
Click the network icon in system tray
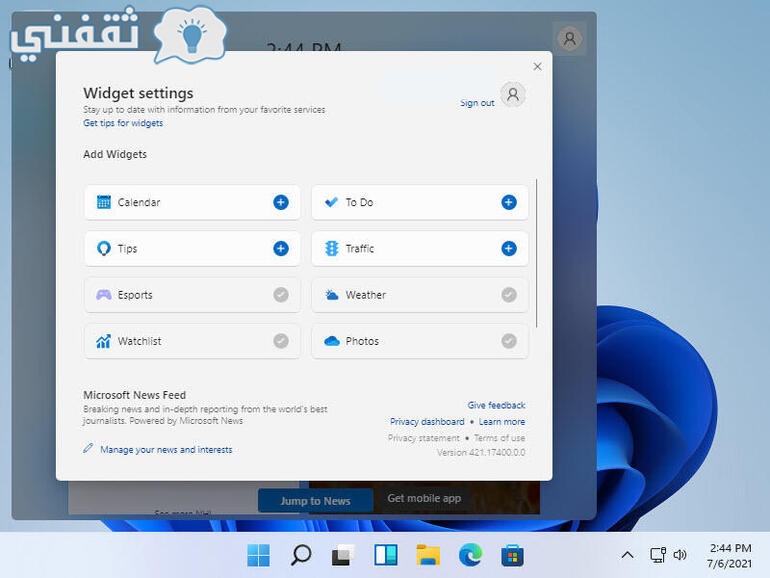pos(658,555)
